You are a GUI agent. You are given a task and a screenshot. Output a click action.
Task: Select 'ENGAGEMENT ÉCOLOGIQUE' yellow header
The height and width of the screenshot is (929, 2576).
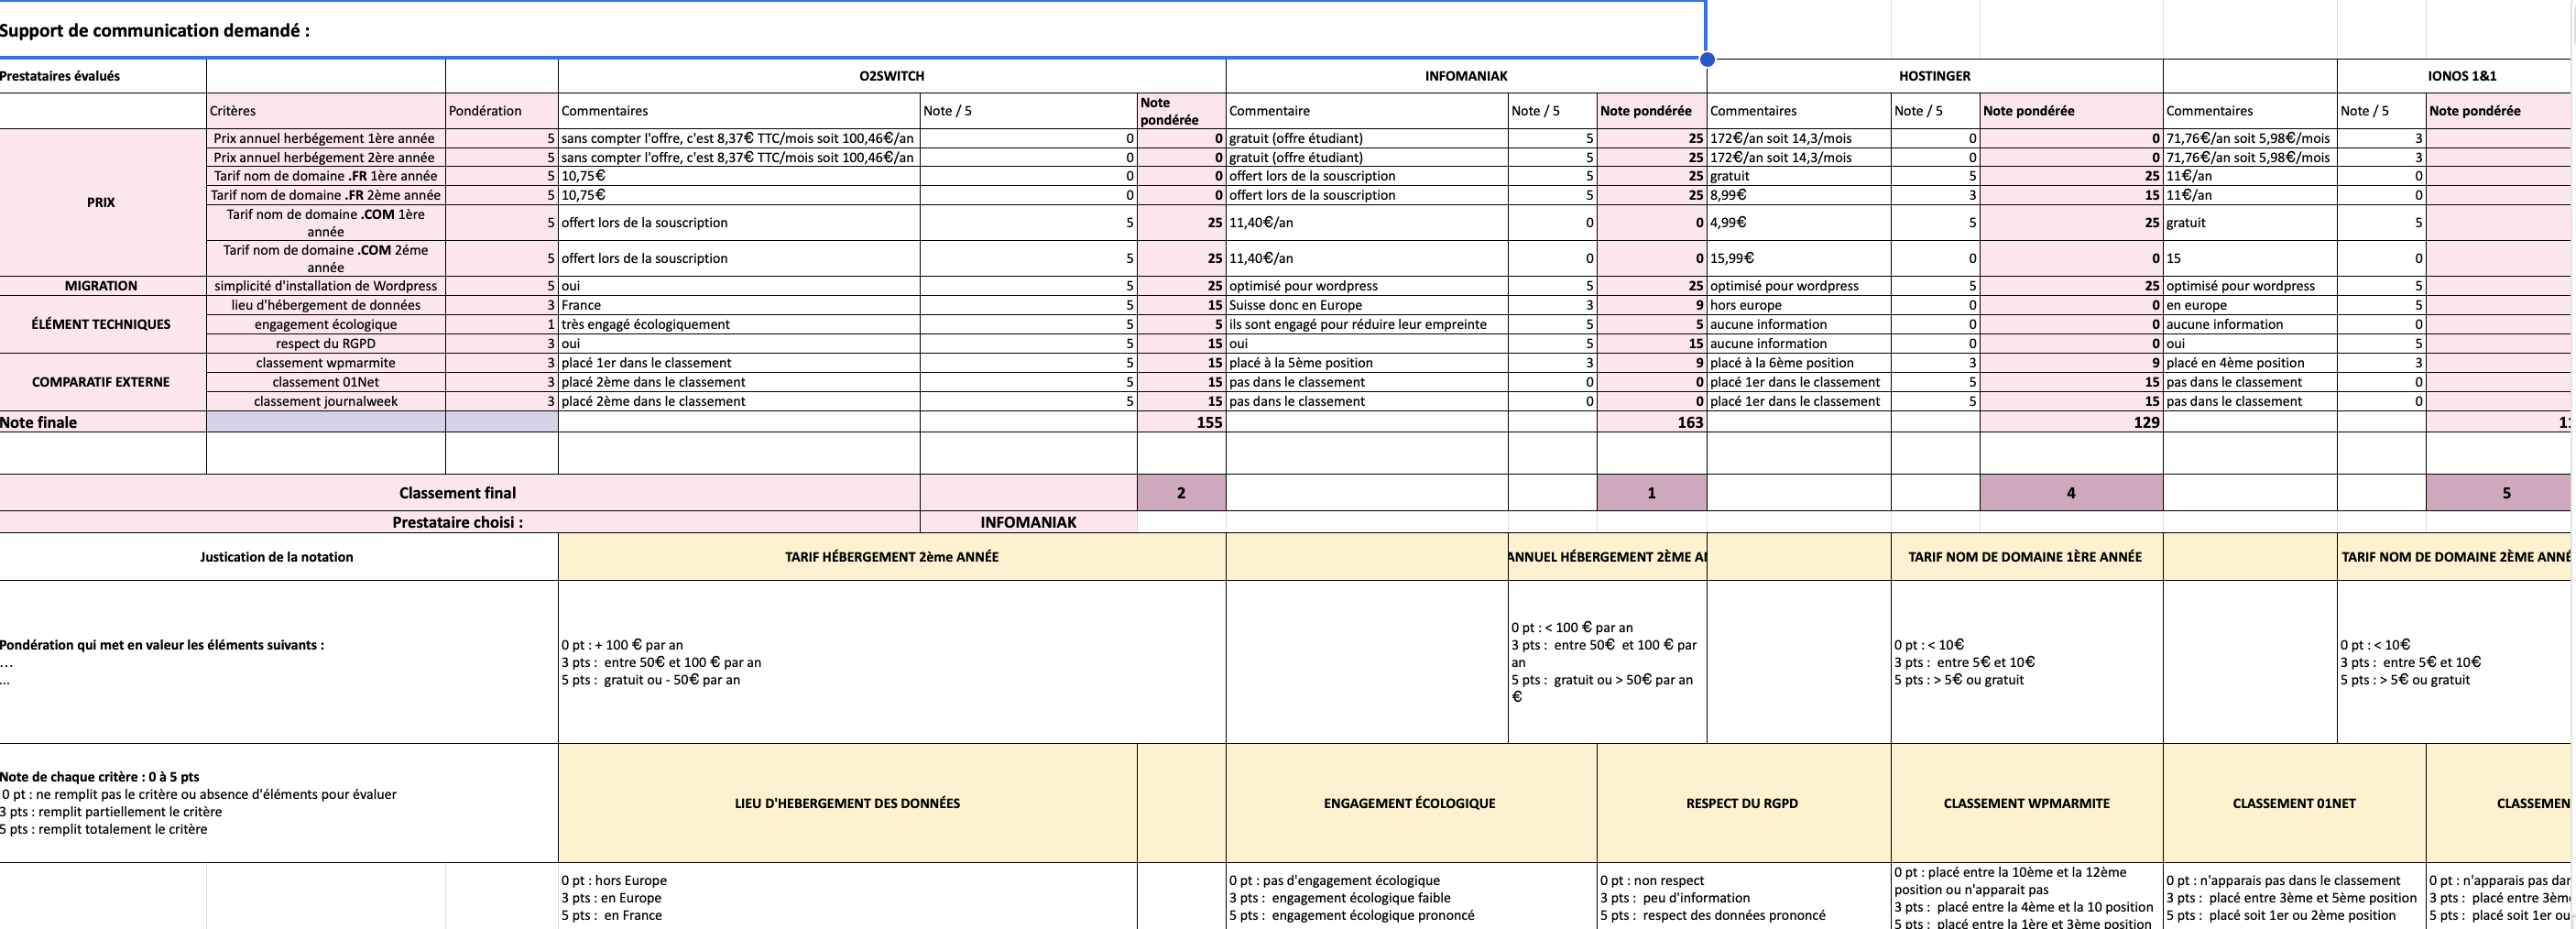click(x=1411, y=803)
